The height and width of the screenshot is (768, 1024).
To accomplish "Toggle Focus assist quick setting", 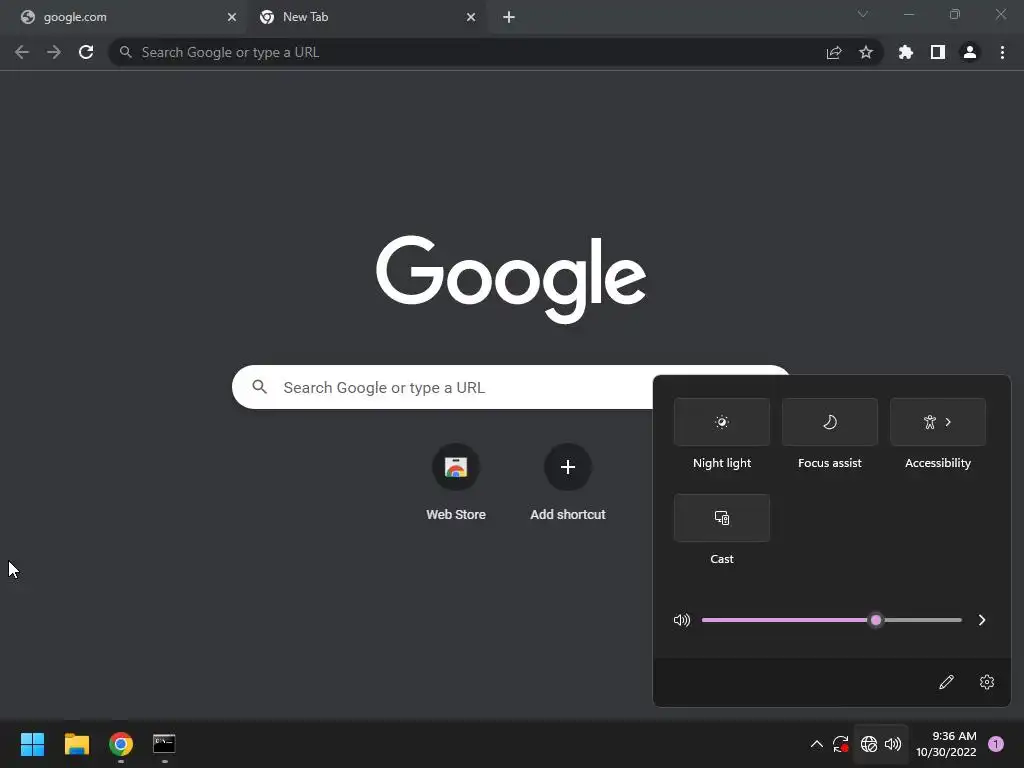I will coord(829,422).
